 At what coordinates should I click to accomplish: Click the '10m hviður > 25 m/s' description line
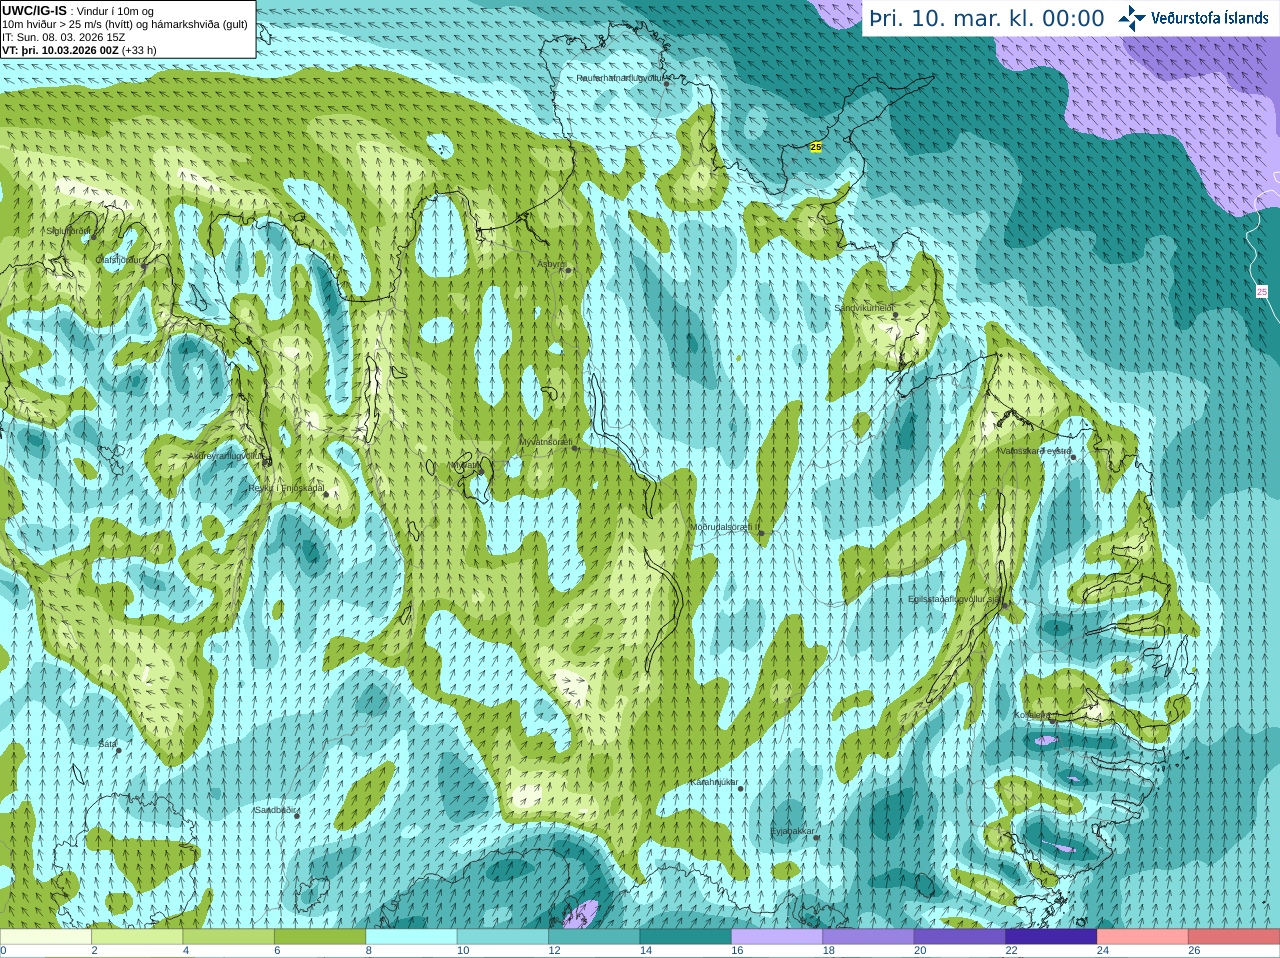[125, 24]
